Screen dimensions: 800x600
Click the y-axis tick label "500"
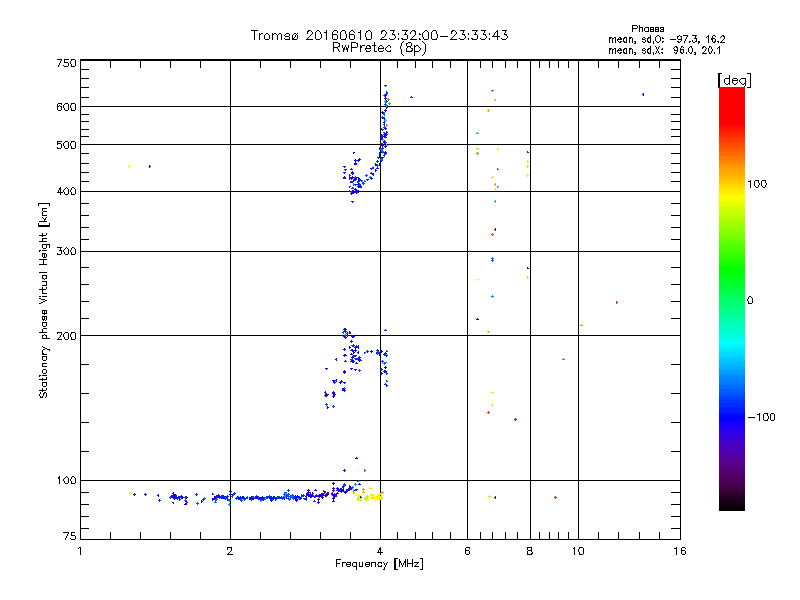[x=66, y=145]
